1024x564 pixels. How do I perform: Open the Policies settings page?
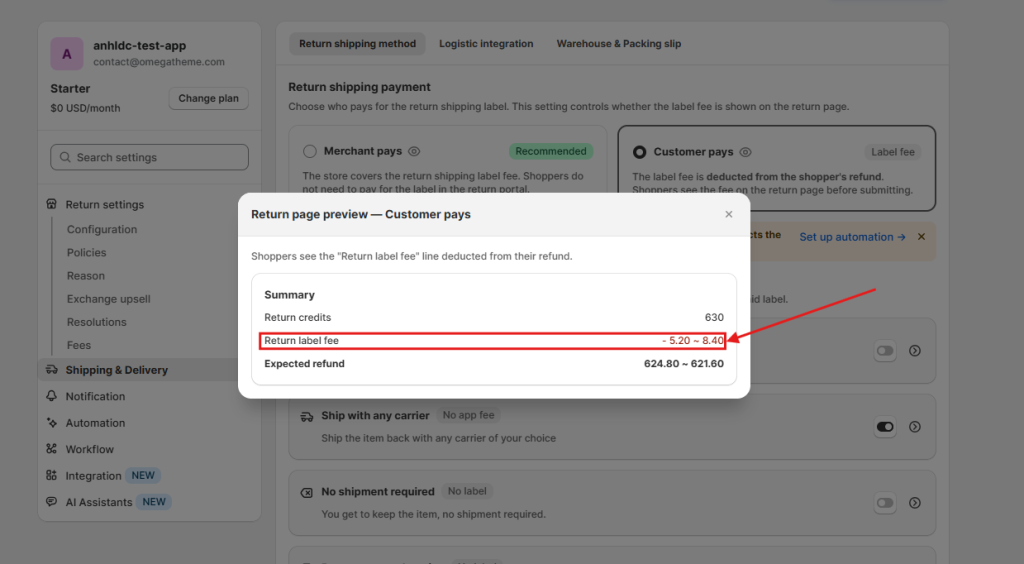tap(86, 253)
